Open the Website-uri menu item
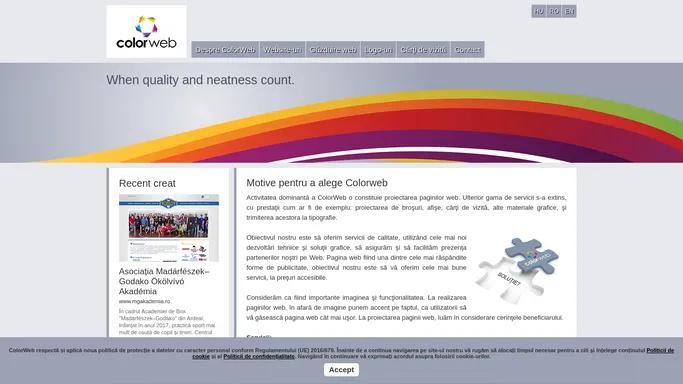Viewport: 683px width, 384px height. (283, 50)
